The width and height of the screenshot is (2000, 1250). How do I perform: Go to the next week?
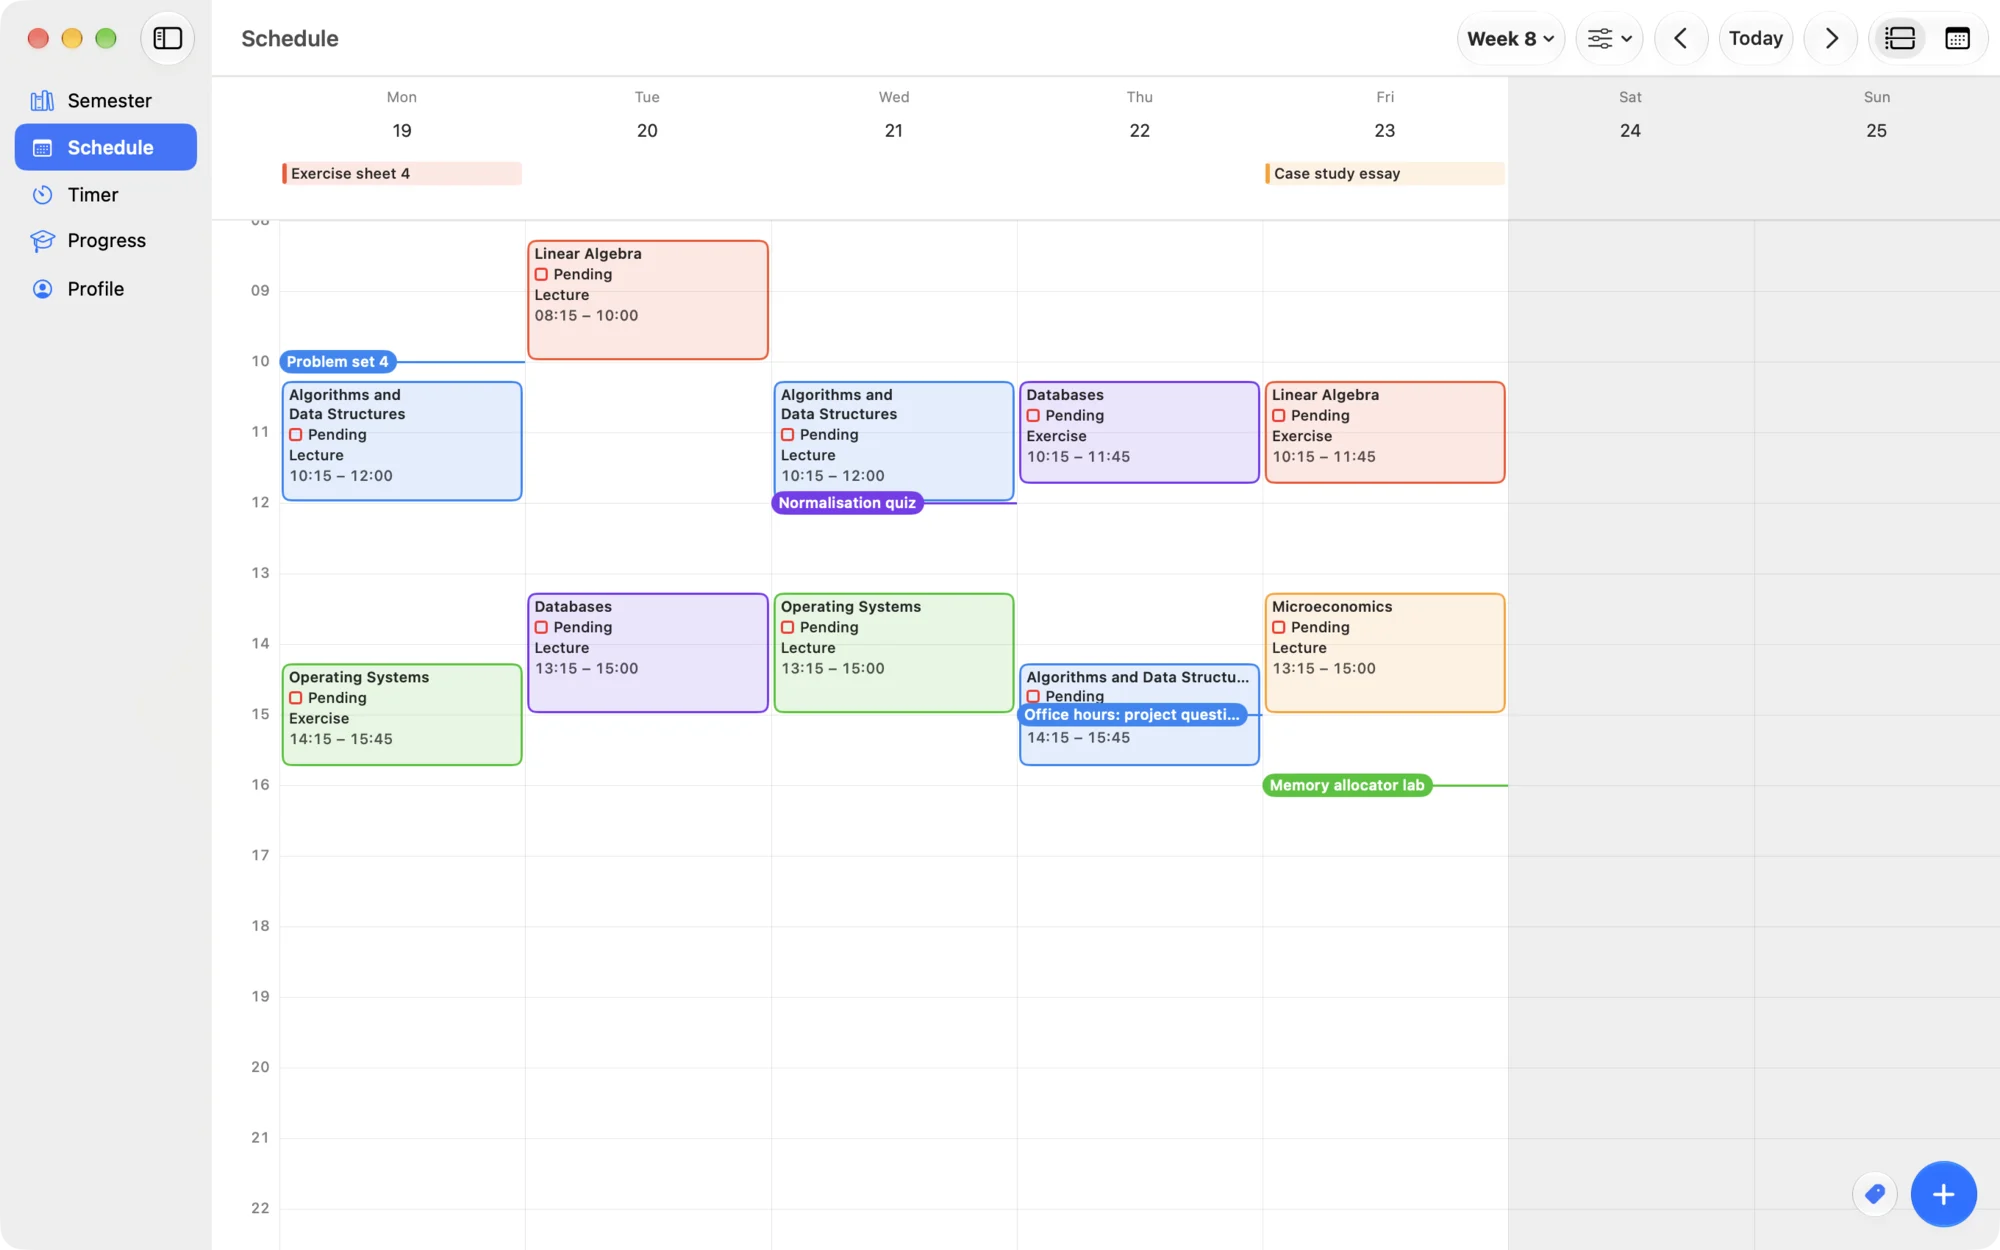point(1831,39)
